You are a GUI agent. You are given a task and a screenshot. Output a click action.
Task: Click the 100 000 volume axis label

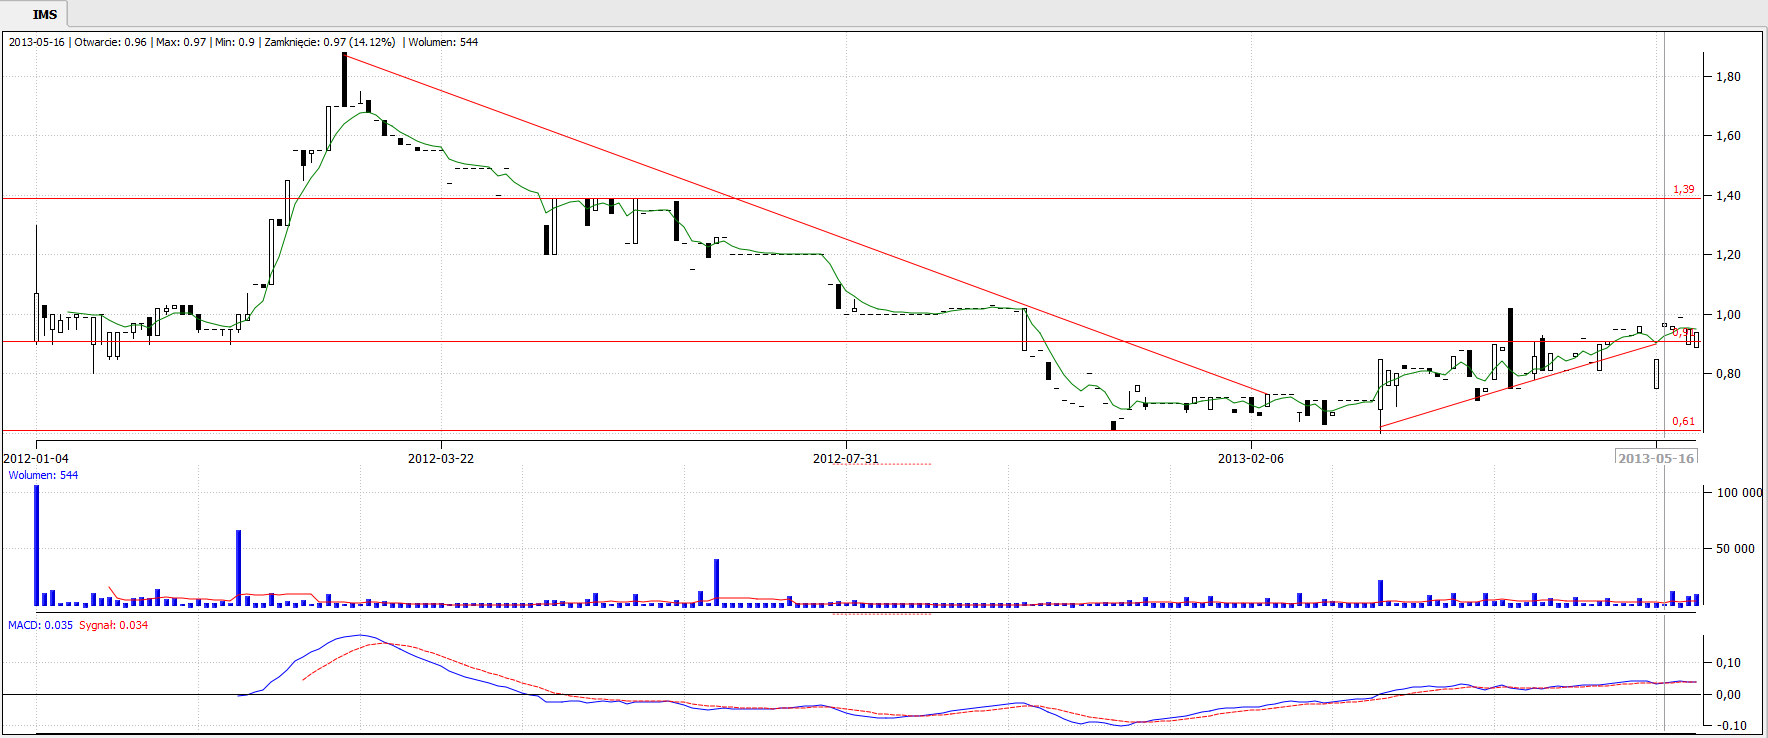click(x=1739, y=493)
